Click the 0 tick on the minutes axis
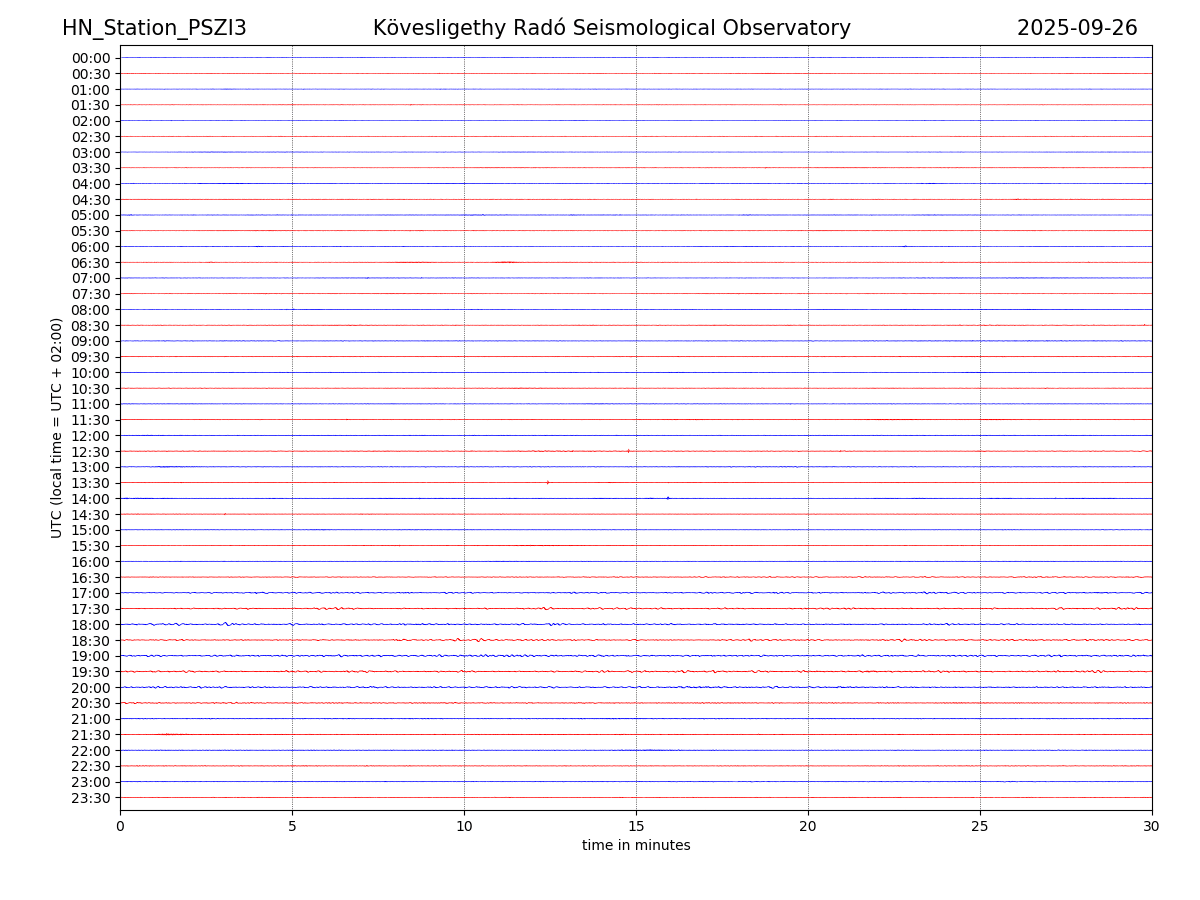The image size is (1200, 900). tap(120, 827)
